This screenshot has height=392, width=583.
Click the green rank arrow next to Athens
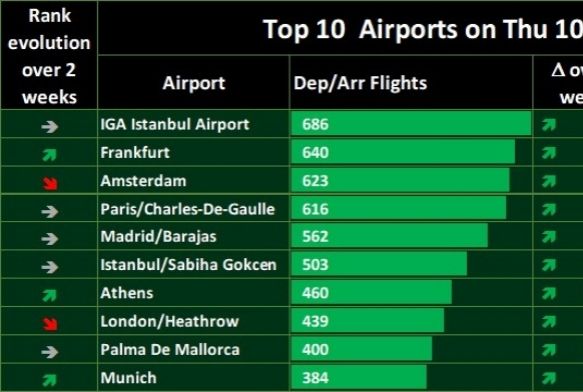click(x=49, y=296)
